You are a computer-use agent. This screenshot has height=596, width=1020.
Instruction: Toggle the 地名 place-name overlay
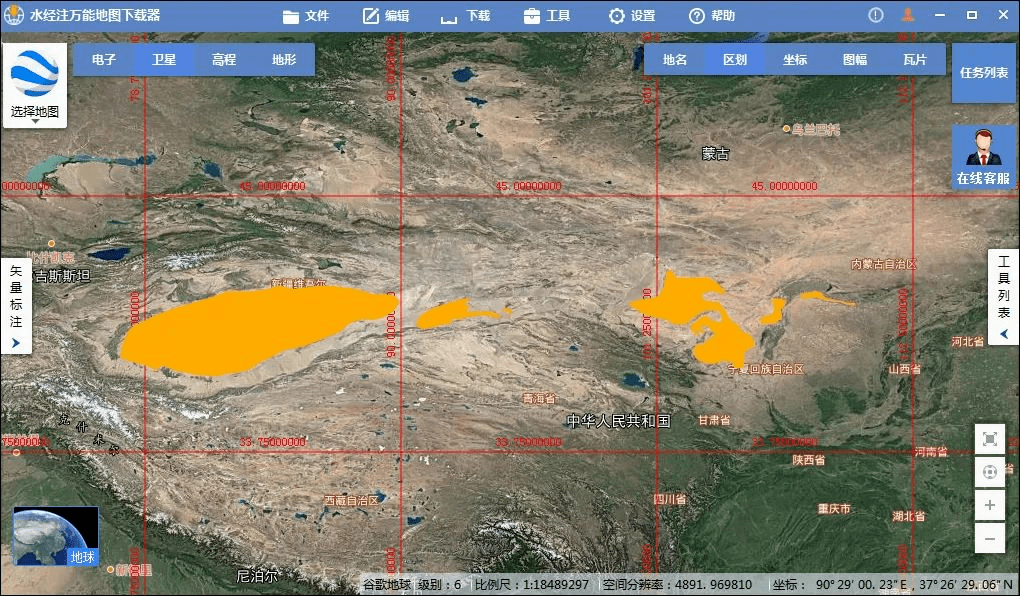[675, 60]
